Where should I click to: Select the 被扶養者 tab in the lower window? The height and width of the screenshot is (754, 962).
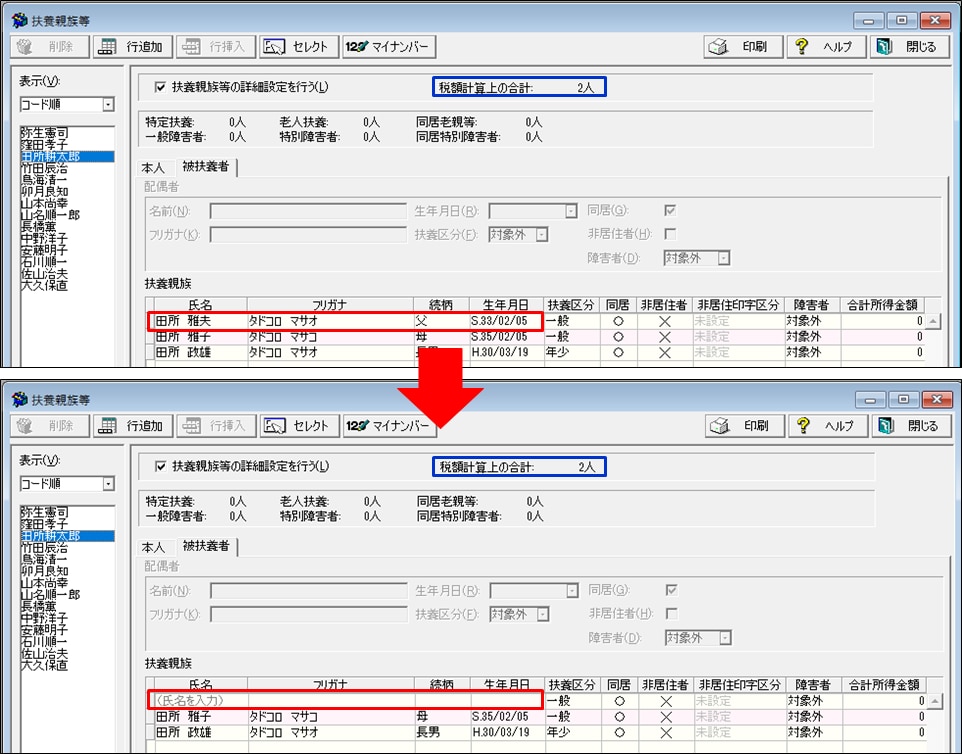[205, 547]
